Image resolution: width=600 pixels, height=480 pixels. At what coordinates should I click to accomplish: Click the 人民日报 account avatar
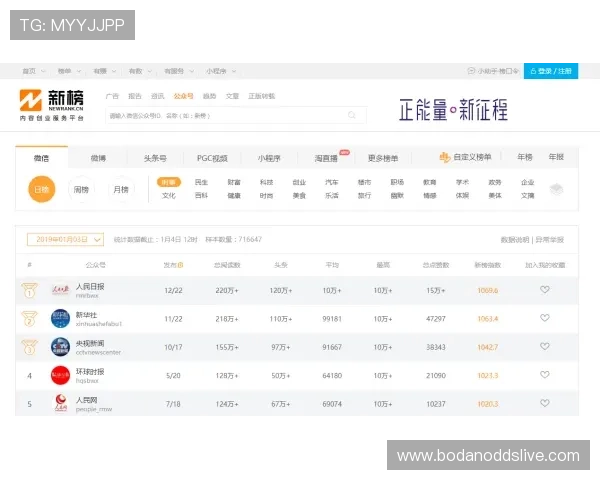point(60,290)
